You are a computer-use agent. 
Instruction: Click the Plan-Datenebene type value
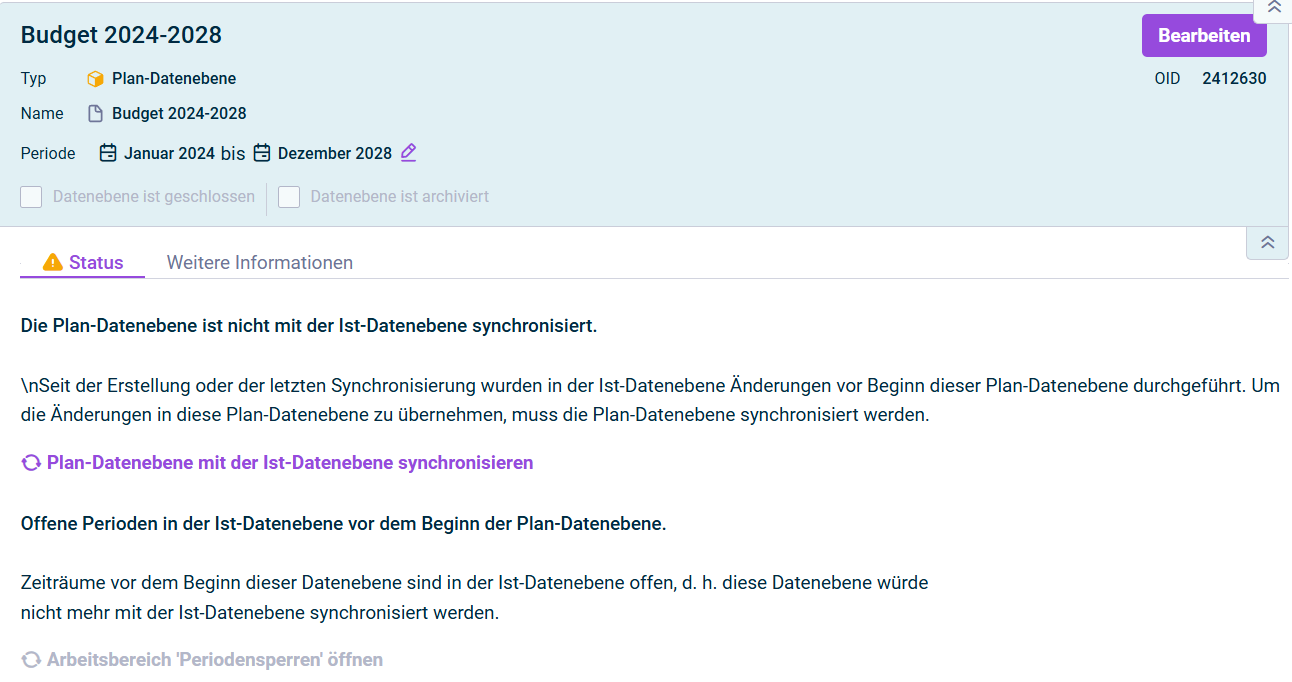pyautogui.click(x=174, y=79)
